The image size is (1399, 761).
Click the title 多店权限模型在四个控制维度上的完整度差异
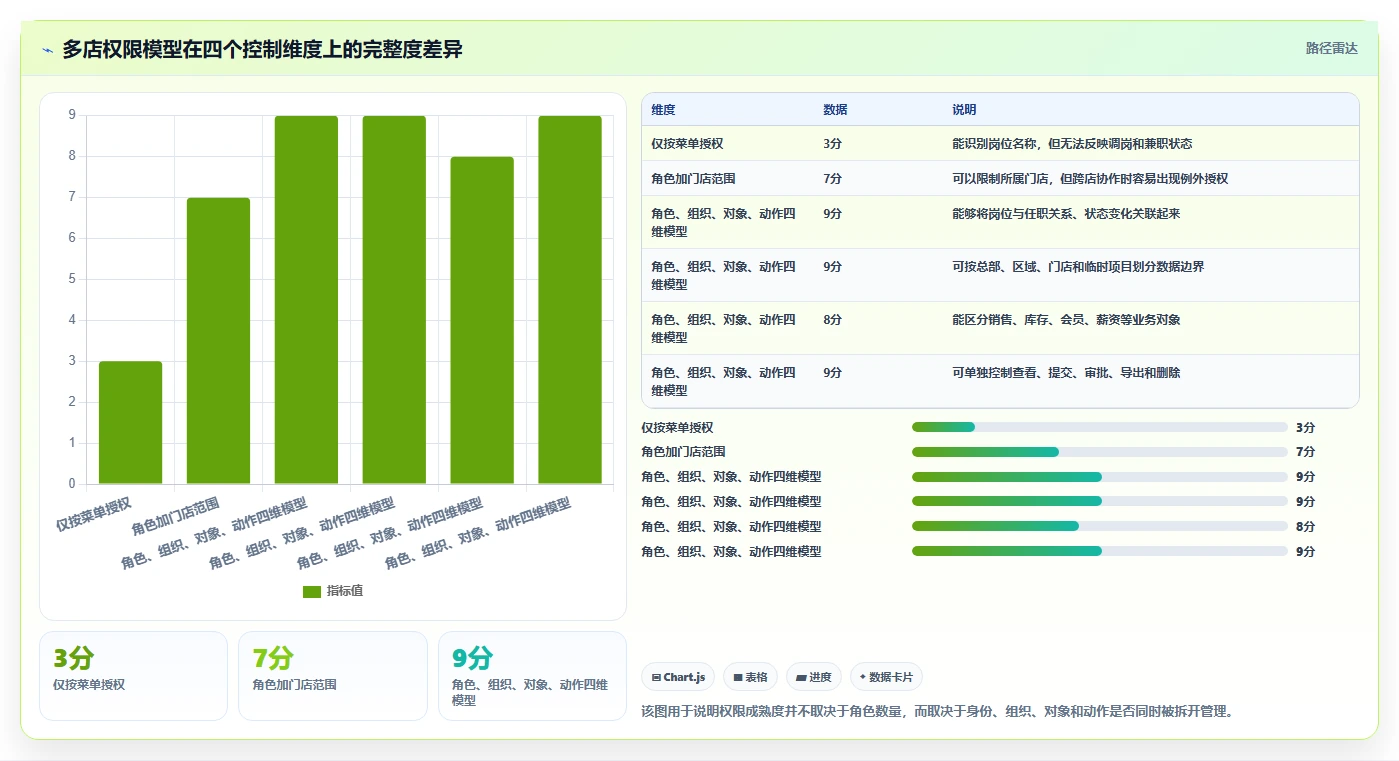pyautogui.click(x=262, y=49)
